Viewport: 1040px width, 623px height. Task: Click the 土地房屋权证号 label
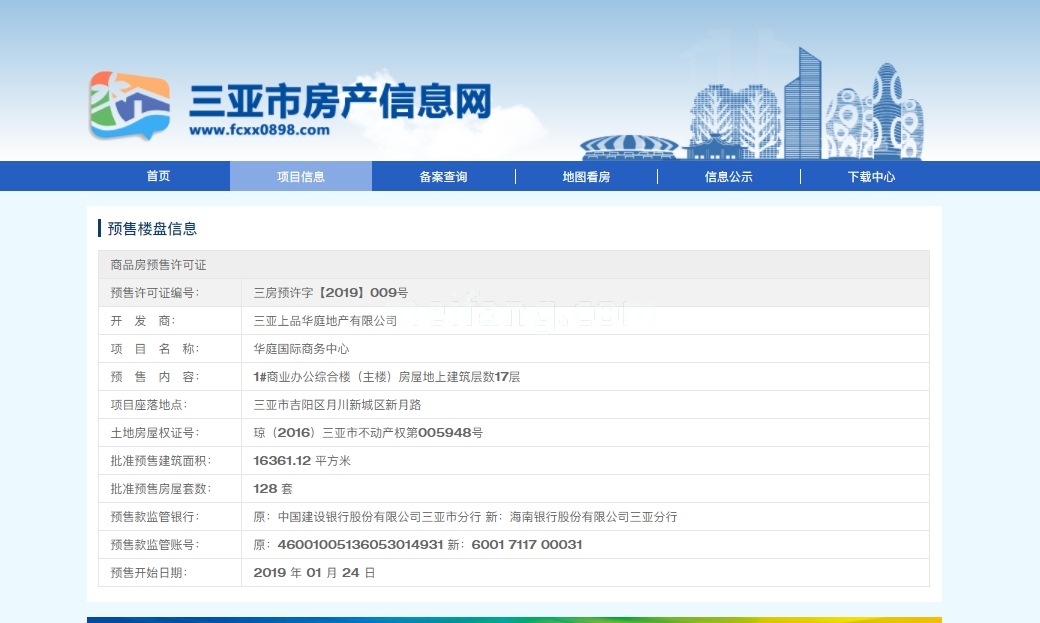tap(155, 433)
